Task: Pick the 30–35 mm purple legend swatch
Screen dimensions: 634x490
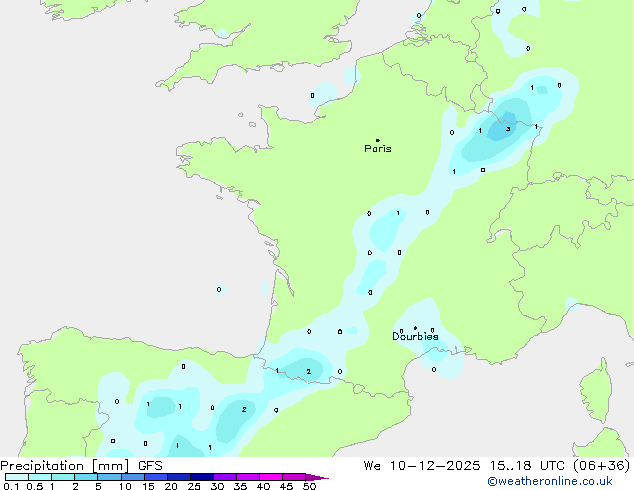Action: 225,477
